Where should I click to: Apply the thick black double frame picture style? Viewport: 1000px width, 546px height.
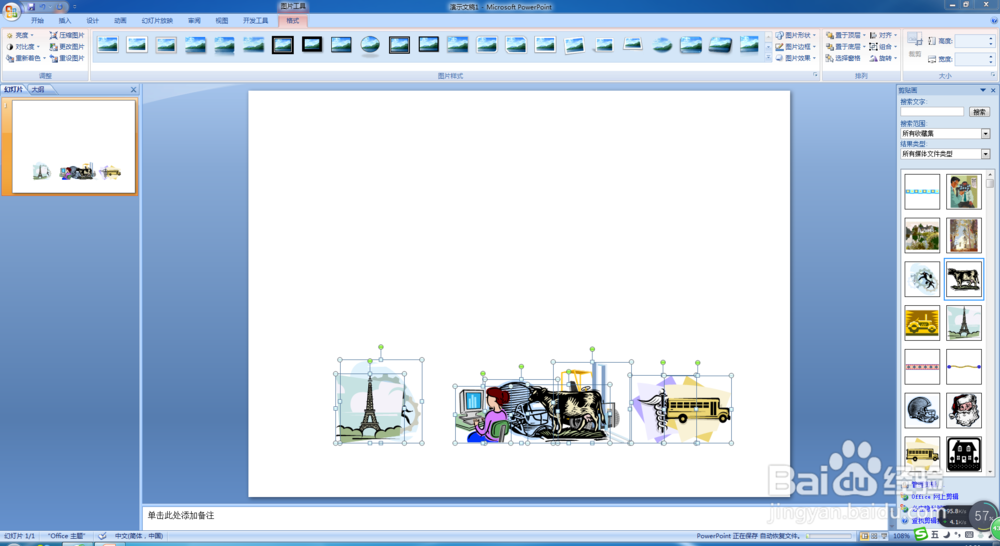click(x=283, y=45)
